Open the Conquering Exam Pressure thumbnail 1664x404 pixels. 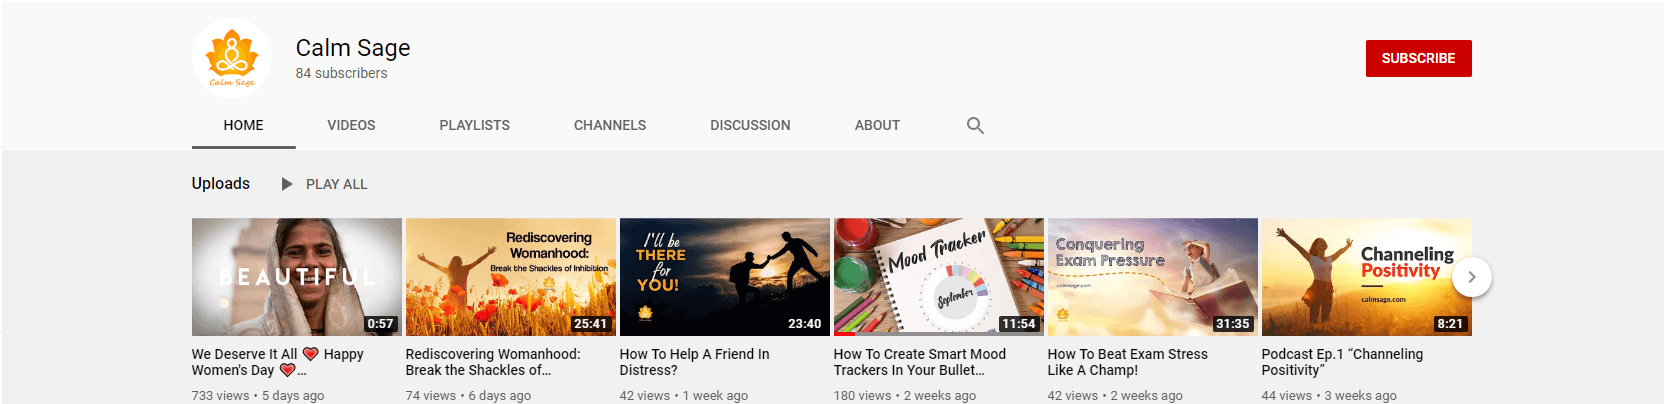coord(1153,277)
